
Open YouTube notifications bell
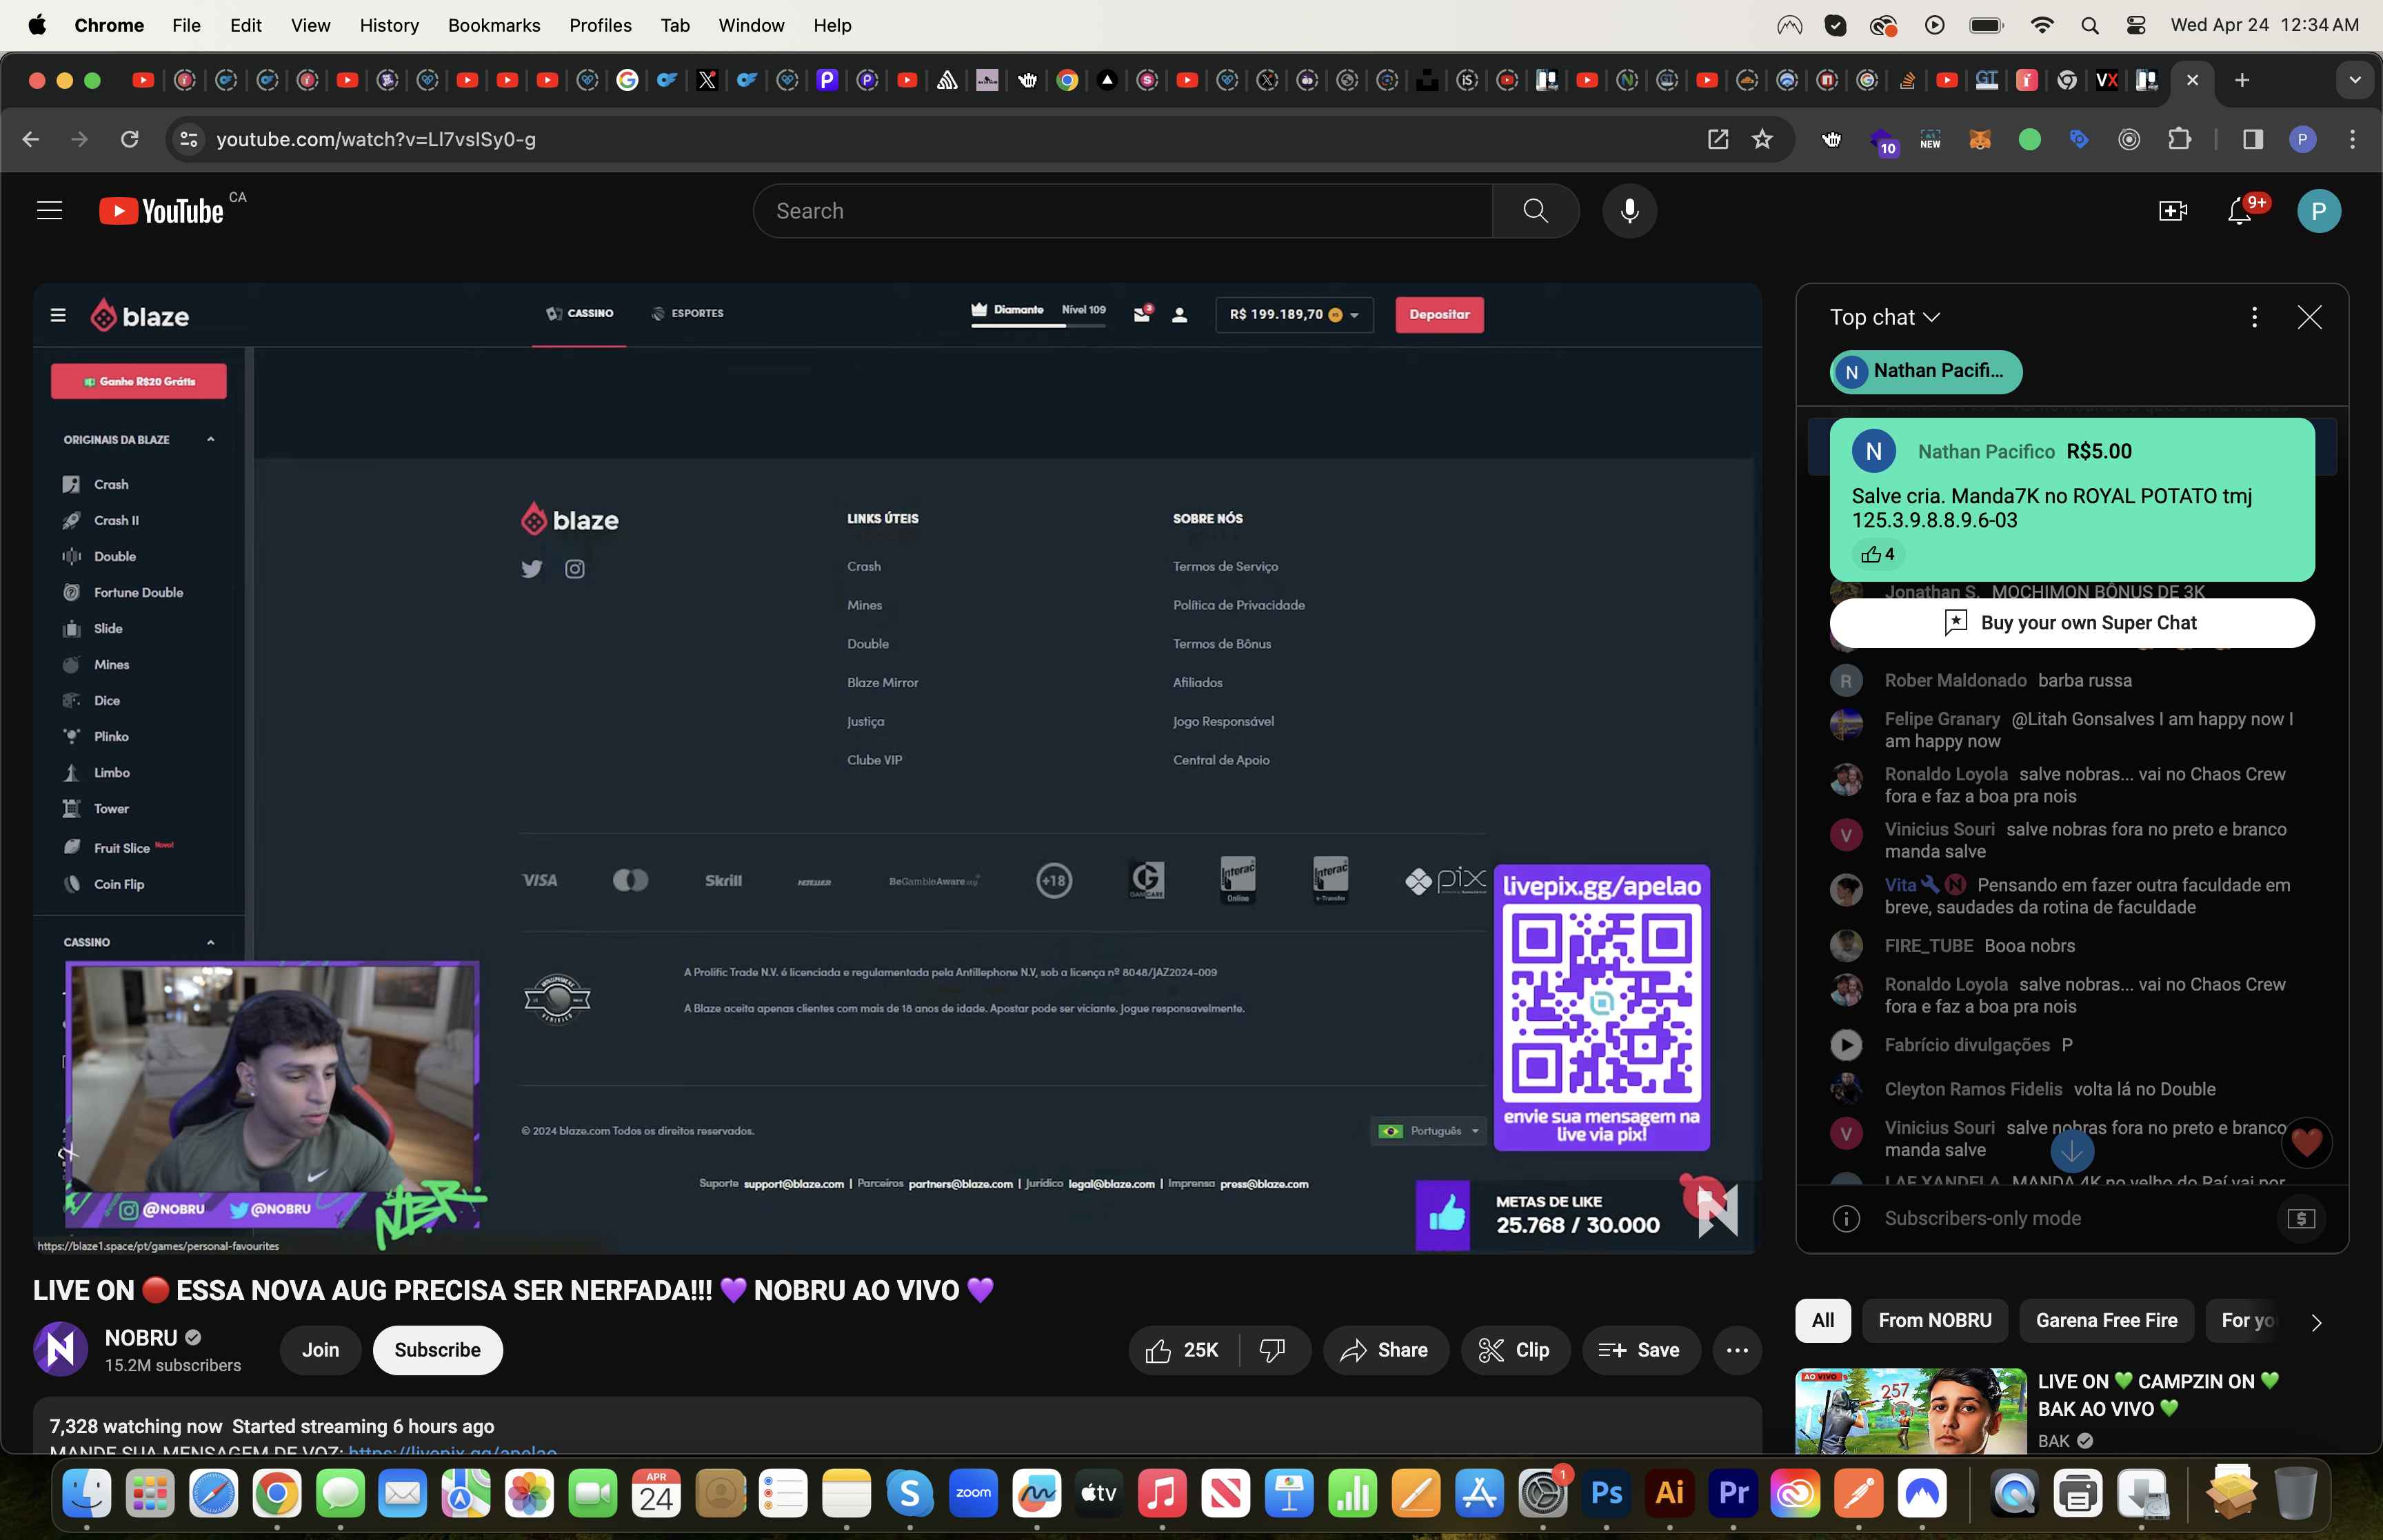(2240, 211)
